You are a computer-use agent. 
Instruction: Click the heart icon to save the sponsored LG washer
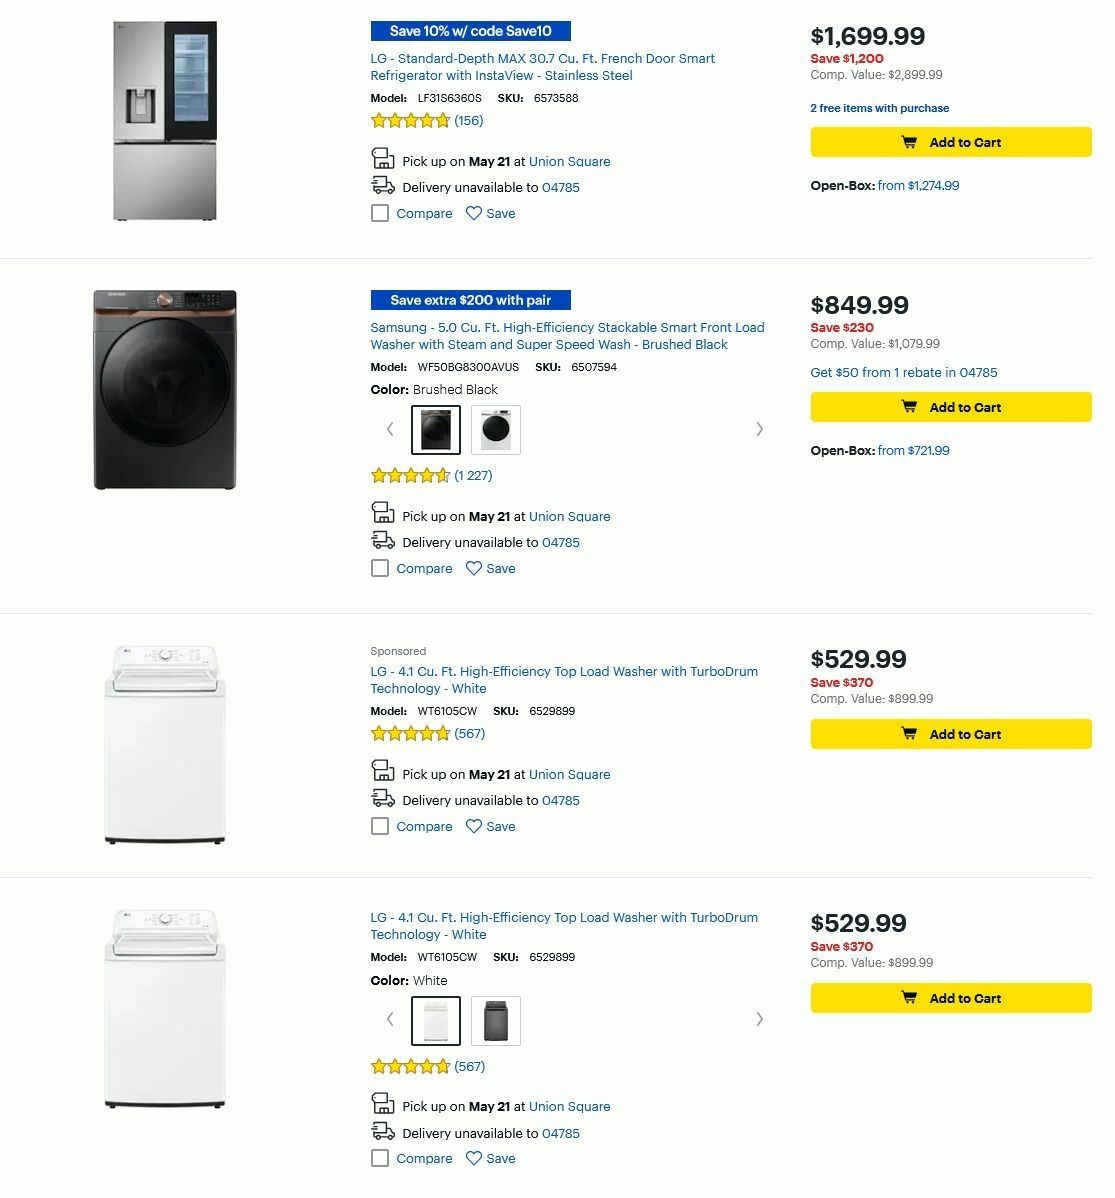click(x=473, y=825)
